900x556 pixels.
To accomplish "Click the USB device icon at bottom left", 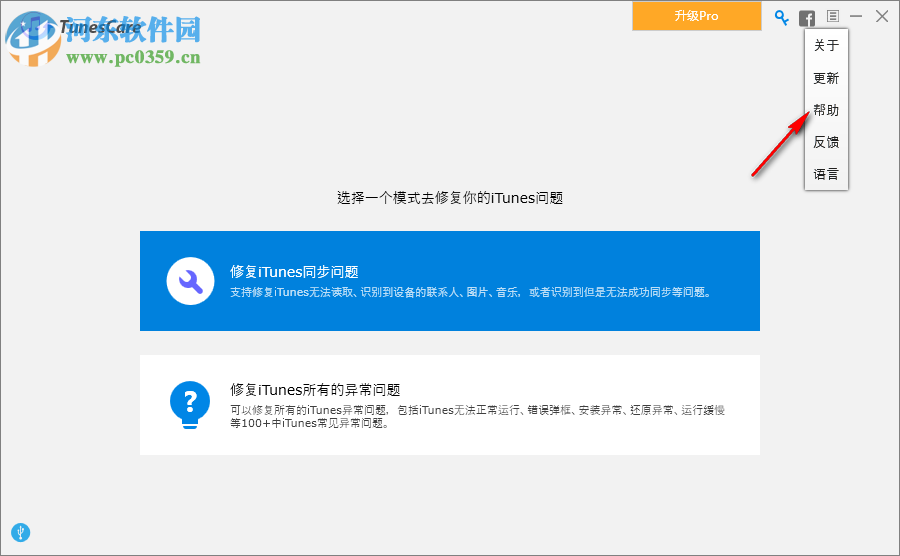I will (21, 532).
